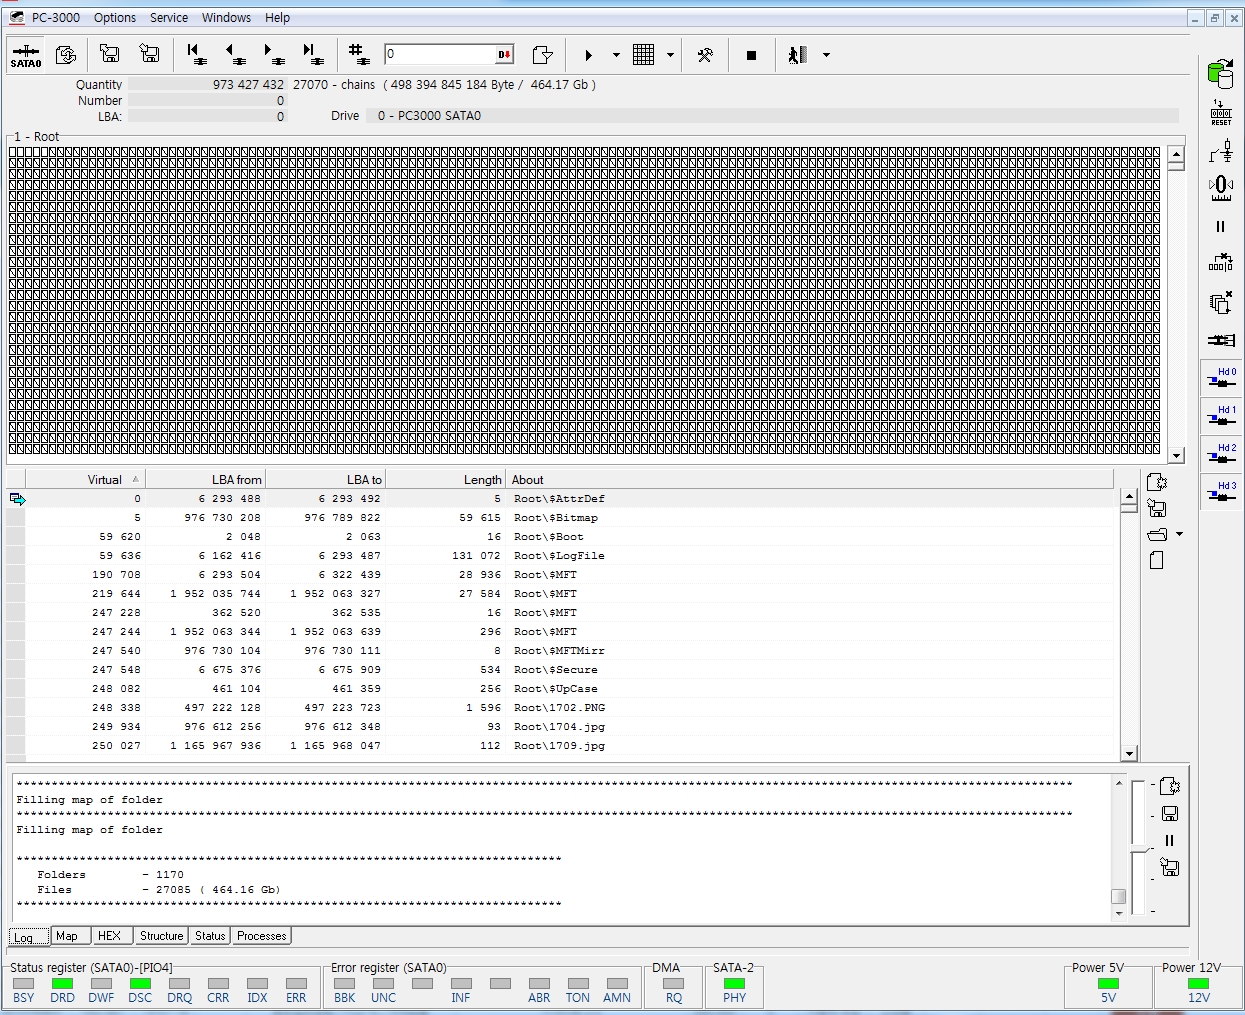Switch to the HEX tab
The image size is (1245, 1015).
[110, 936]
